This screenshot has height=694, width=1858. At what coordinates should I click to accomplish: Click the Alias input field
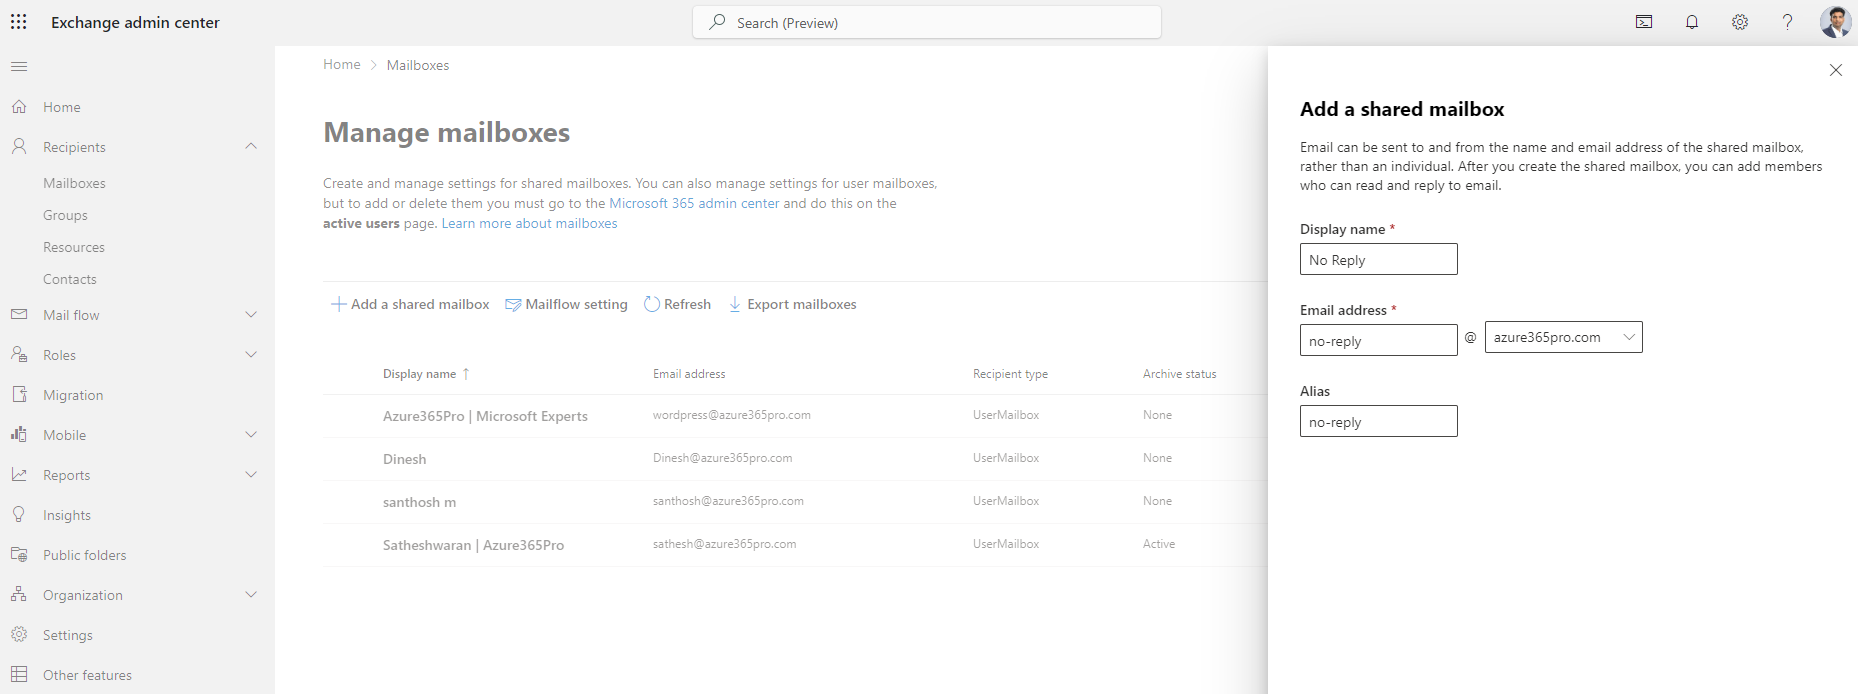1379,421
